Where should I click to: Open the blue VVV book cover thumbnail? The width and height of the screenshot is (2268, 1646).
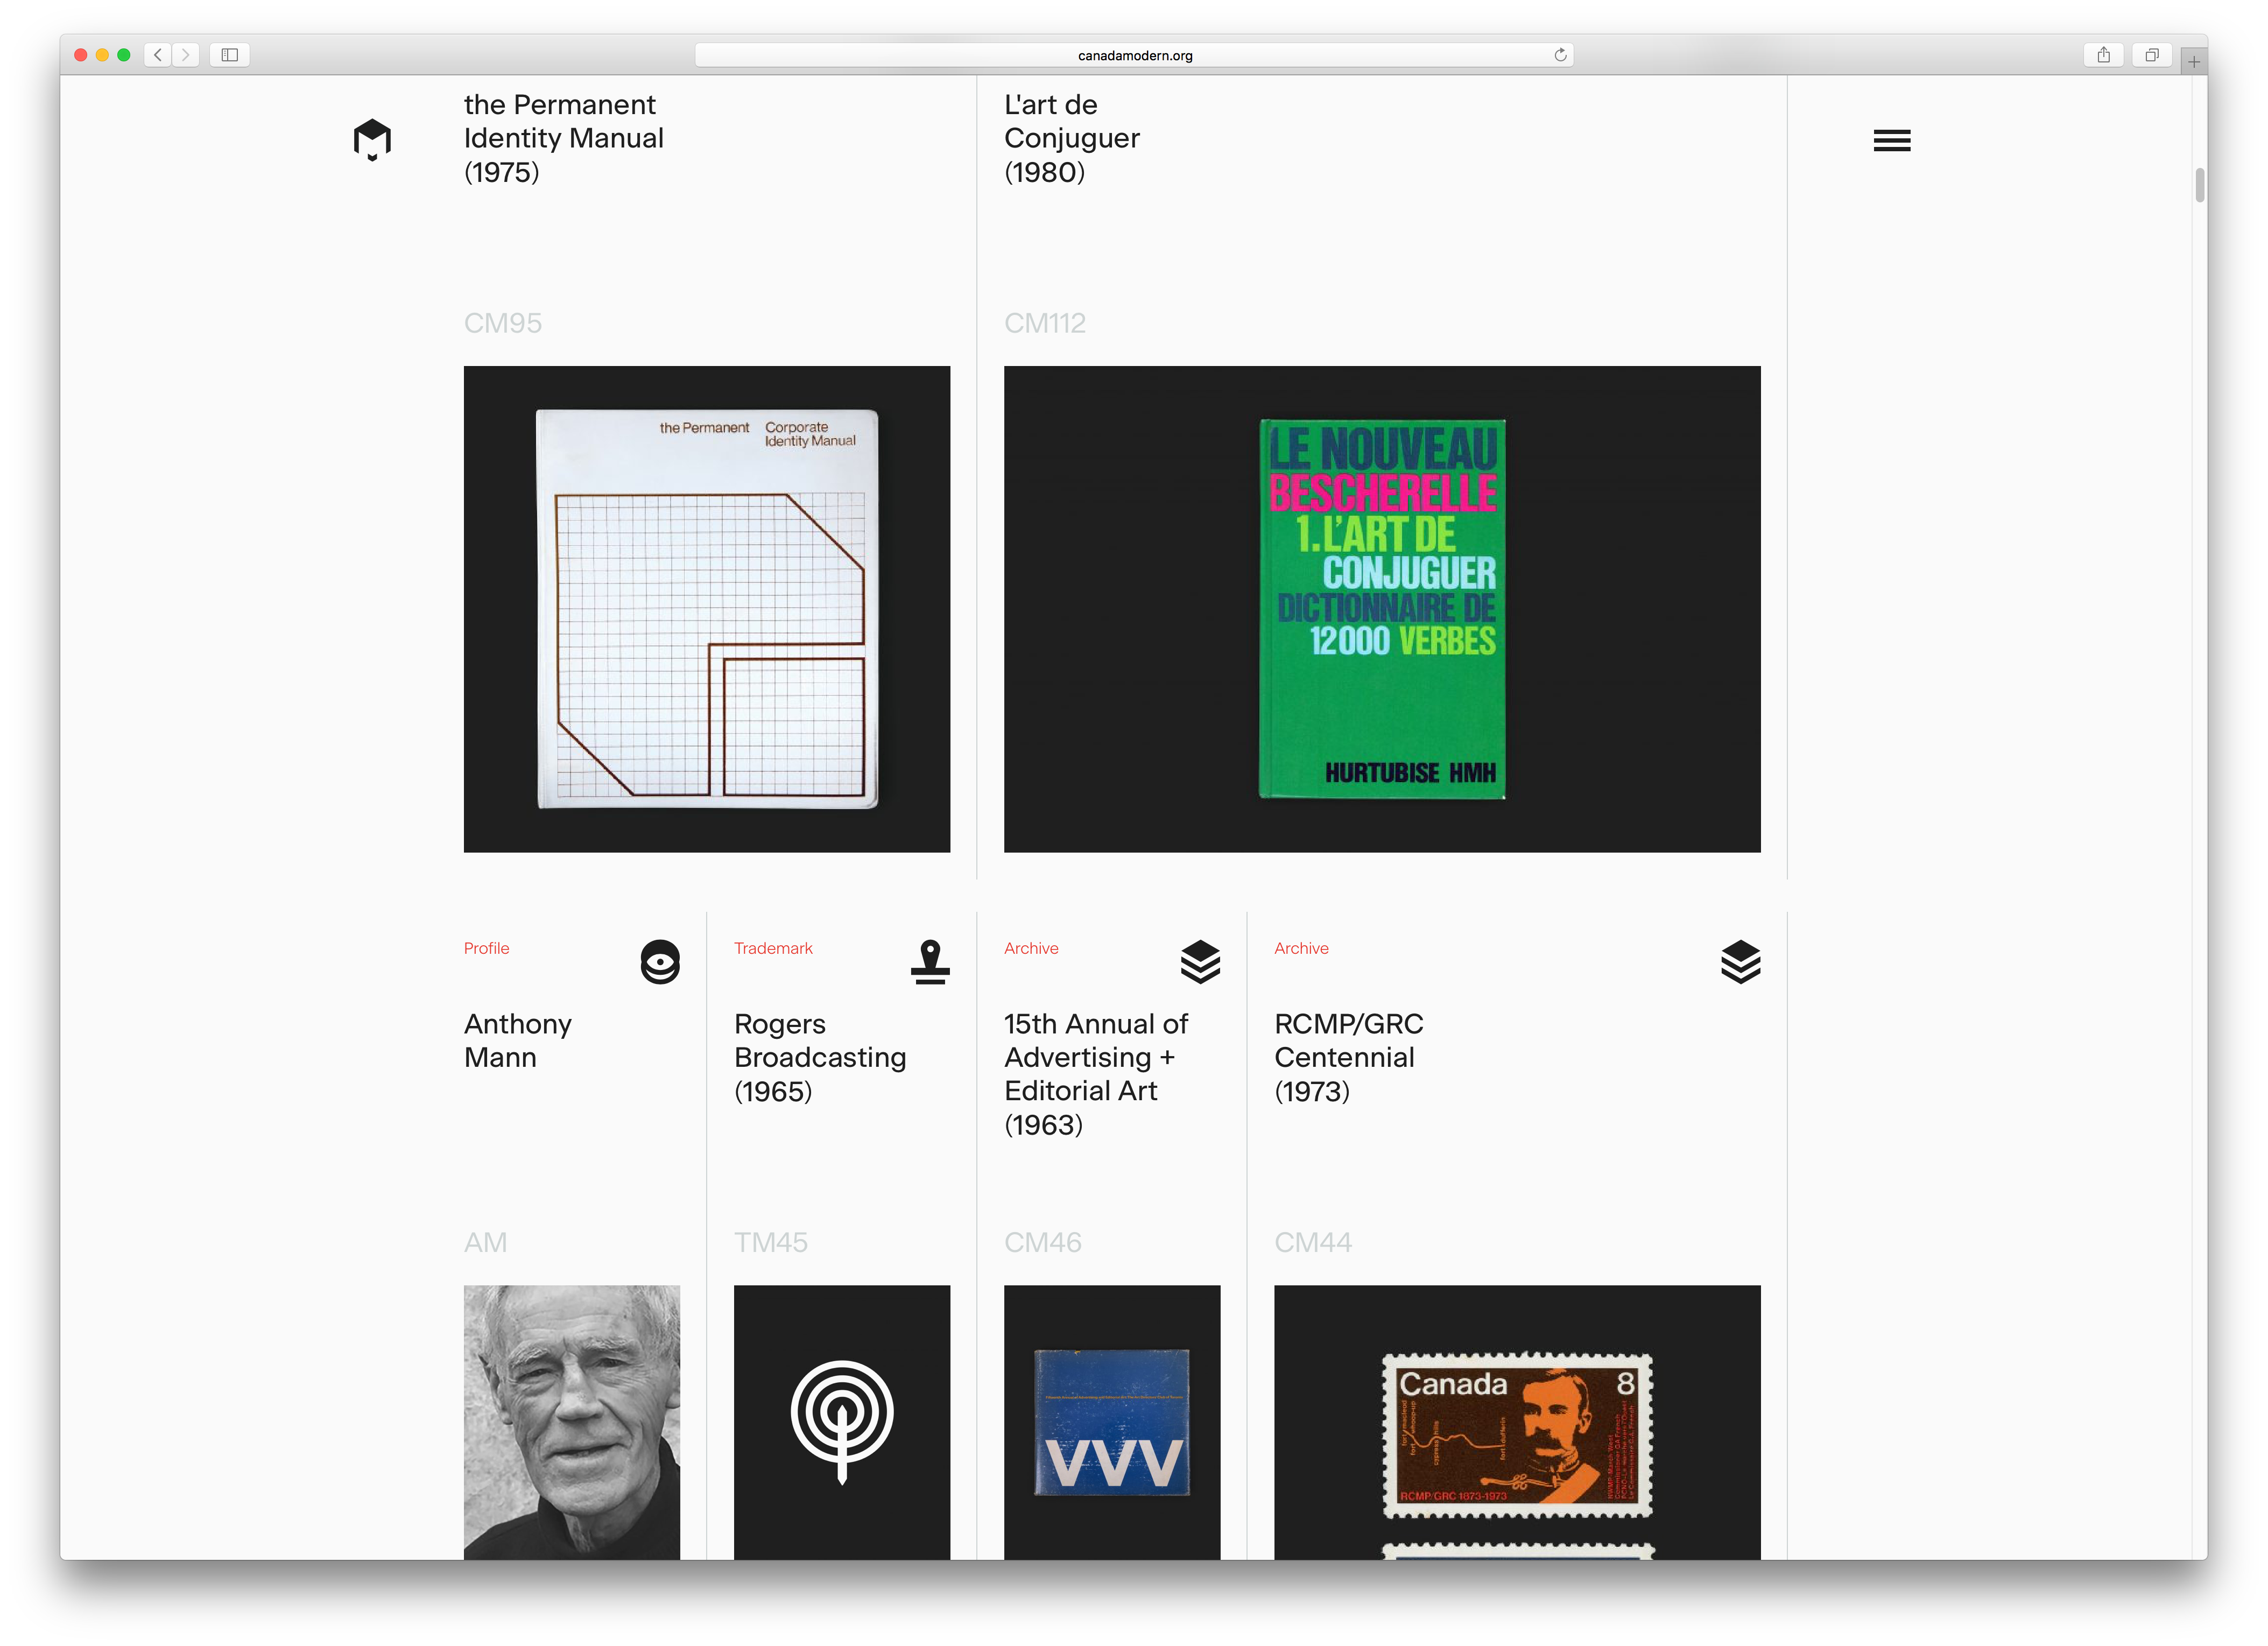tap(1112, 1422)
